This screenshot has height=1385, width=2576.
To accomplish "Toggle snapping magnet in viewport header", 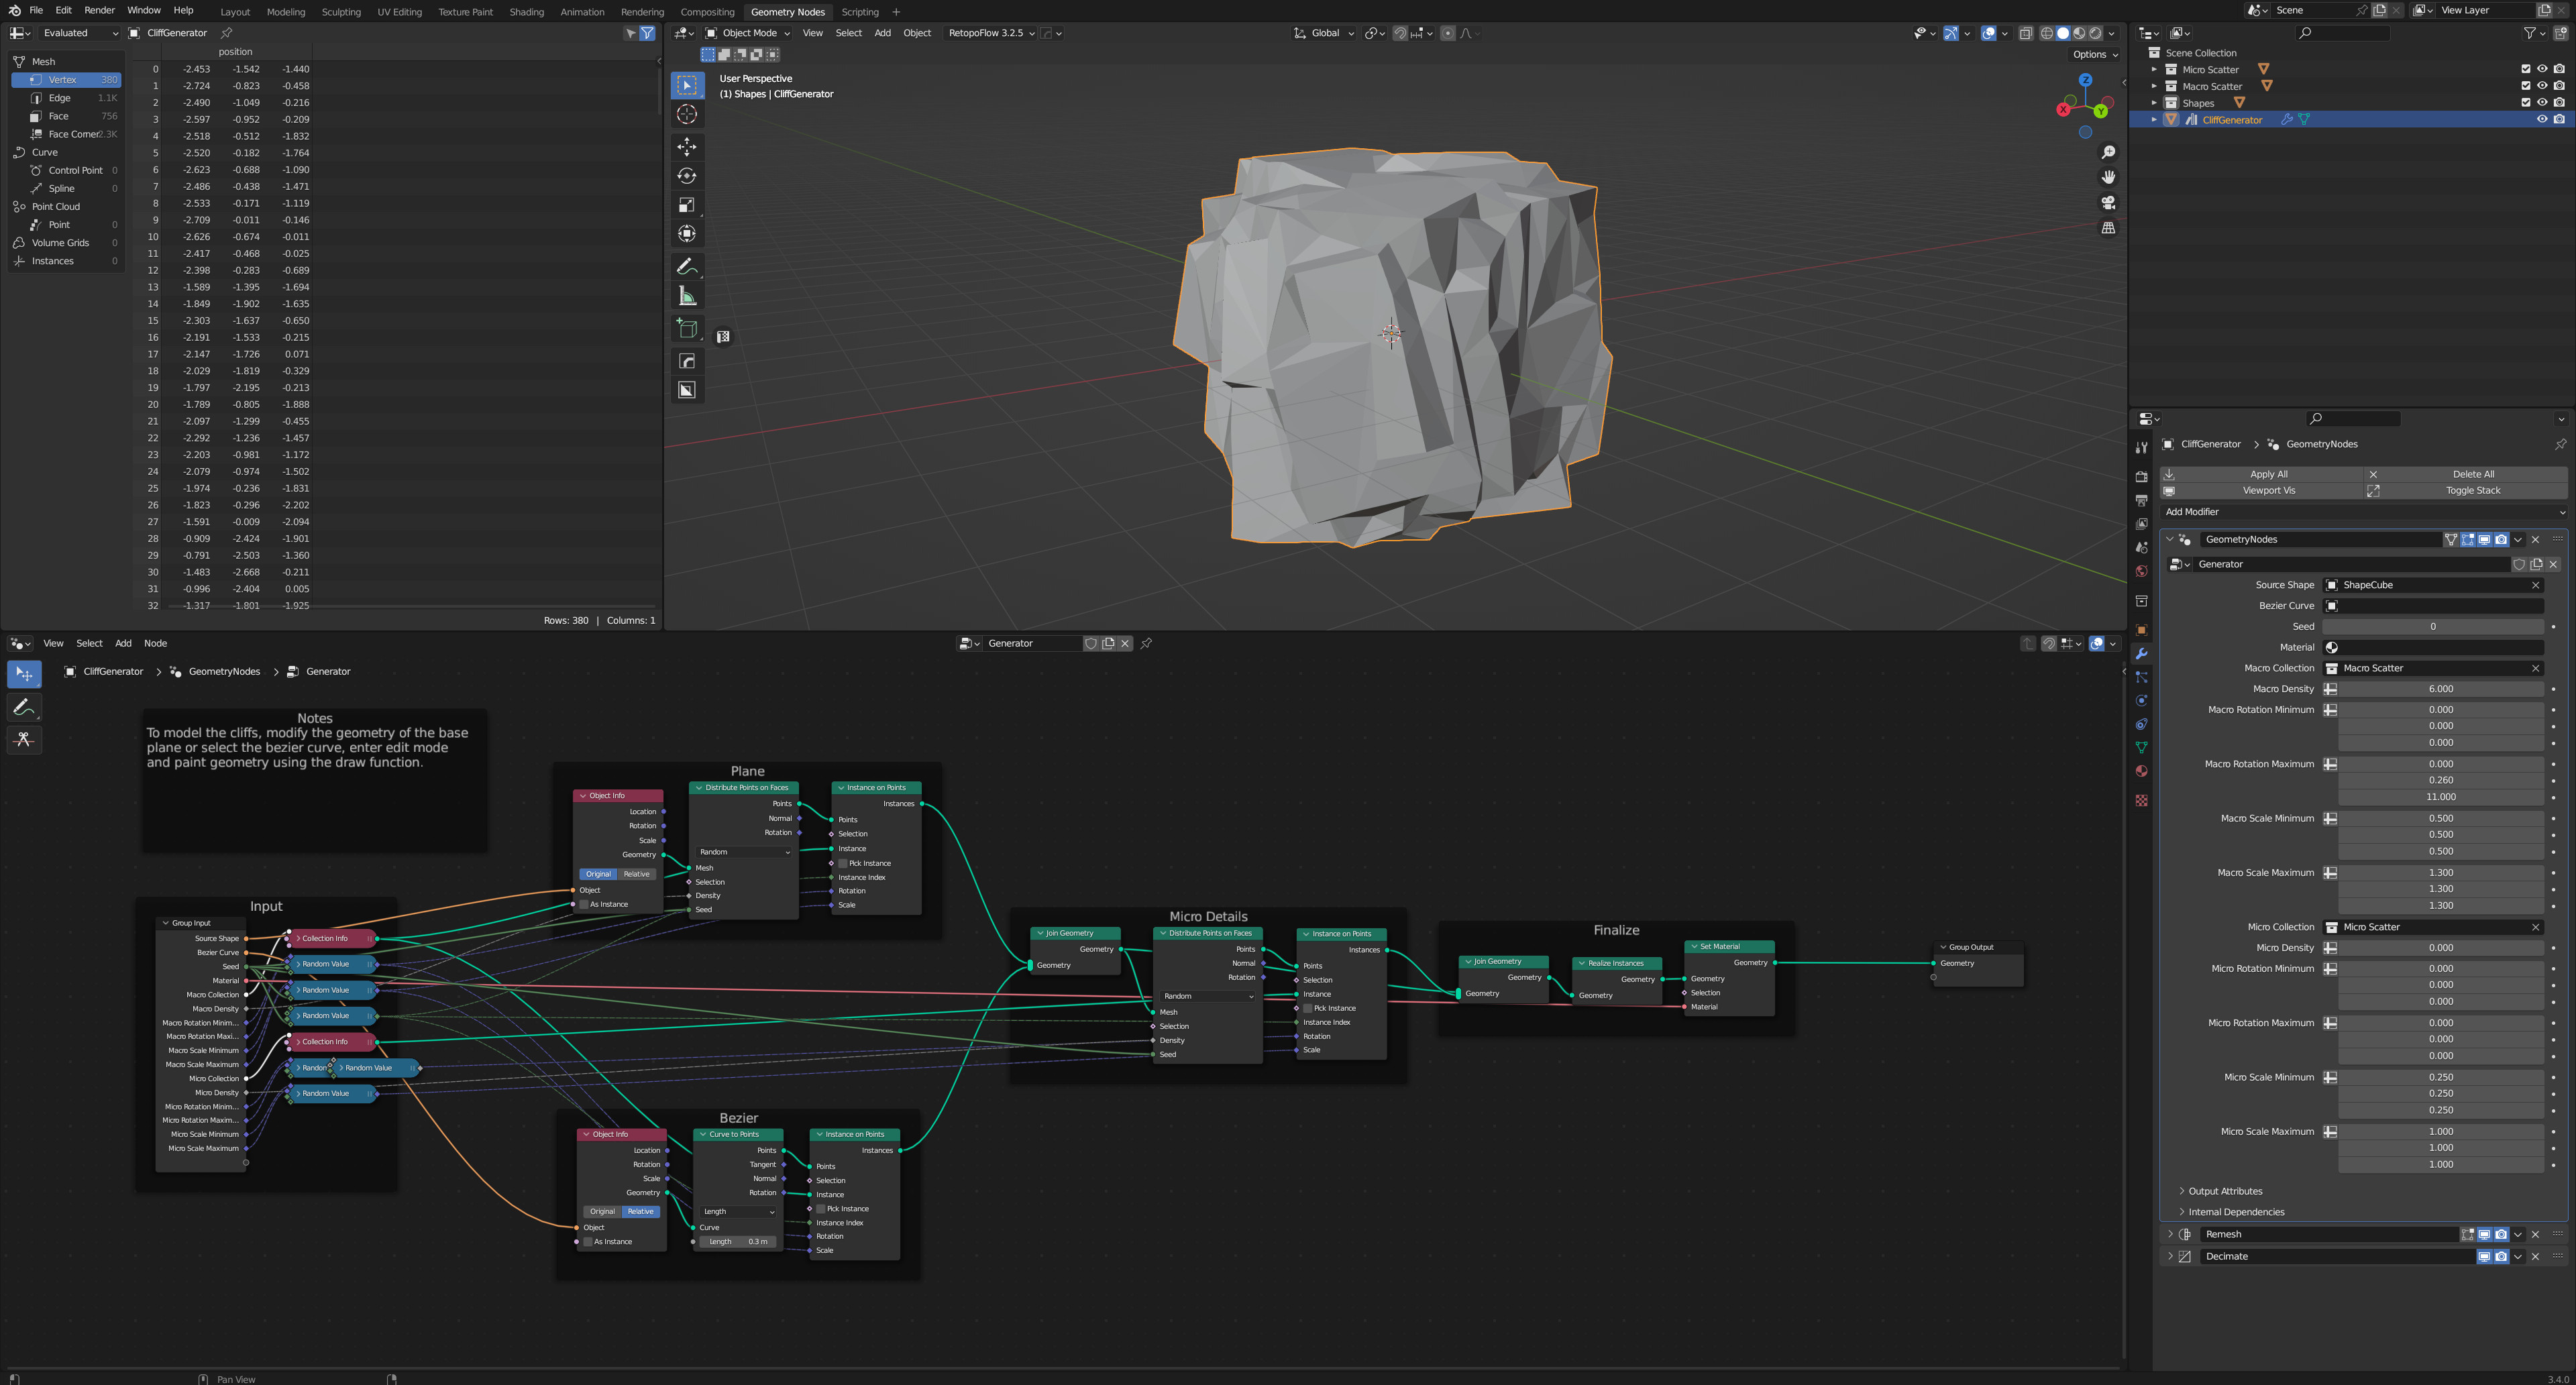I will click(x=1399, y=33).
